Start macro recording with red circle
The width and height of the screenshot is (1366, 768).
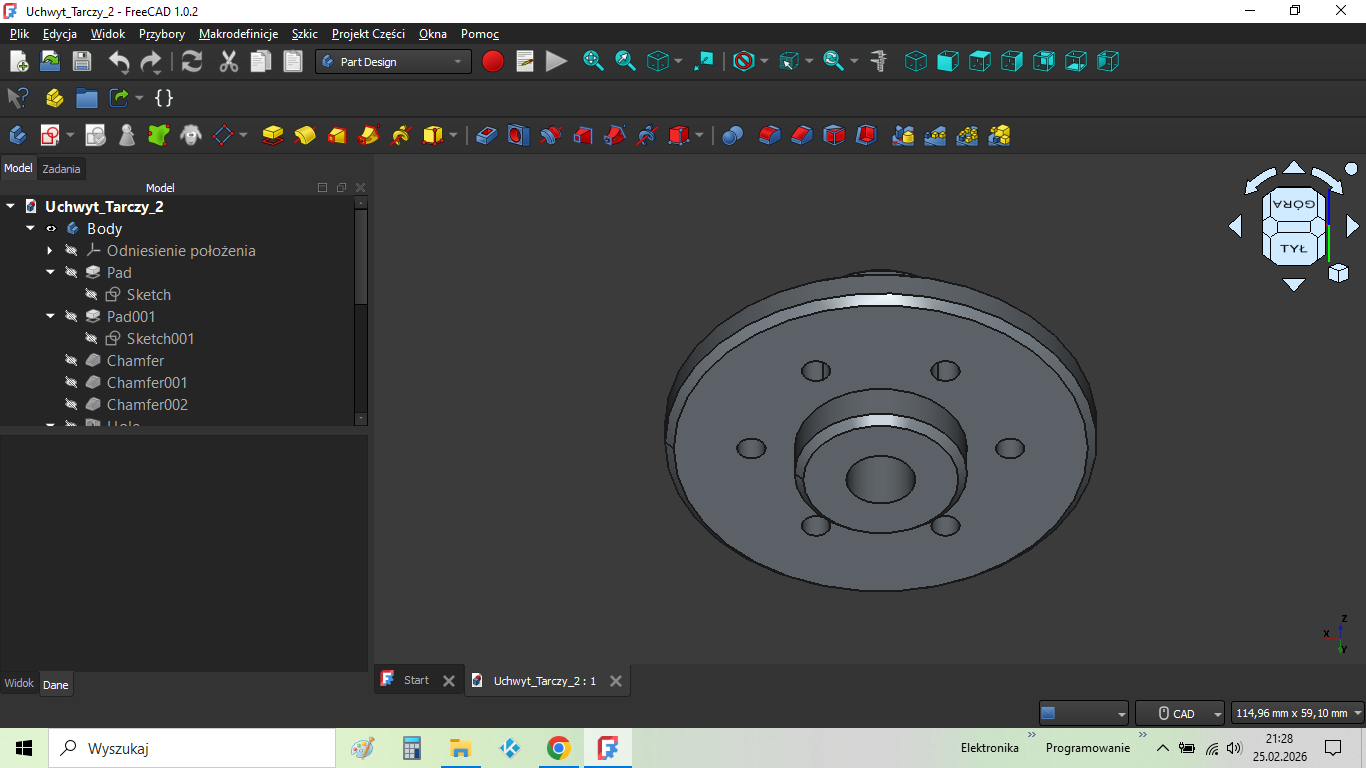coord(493,62)
